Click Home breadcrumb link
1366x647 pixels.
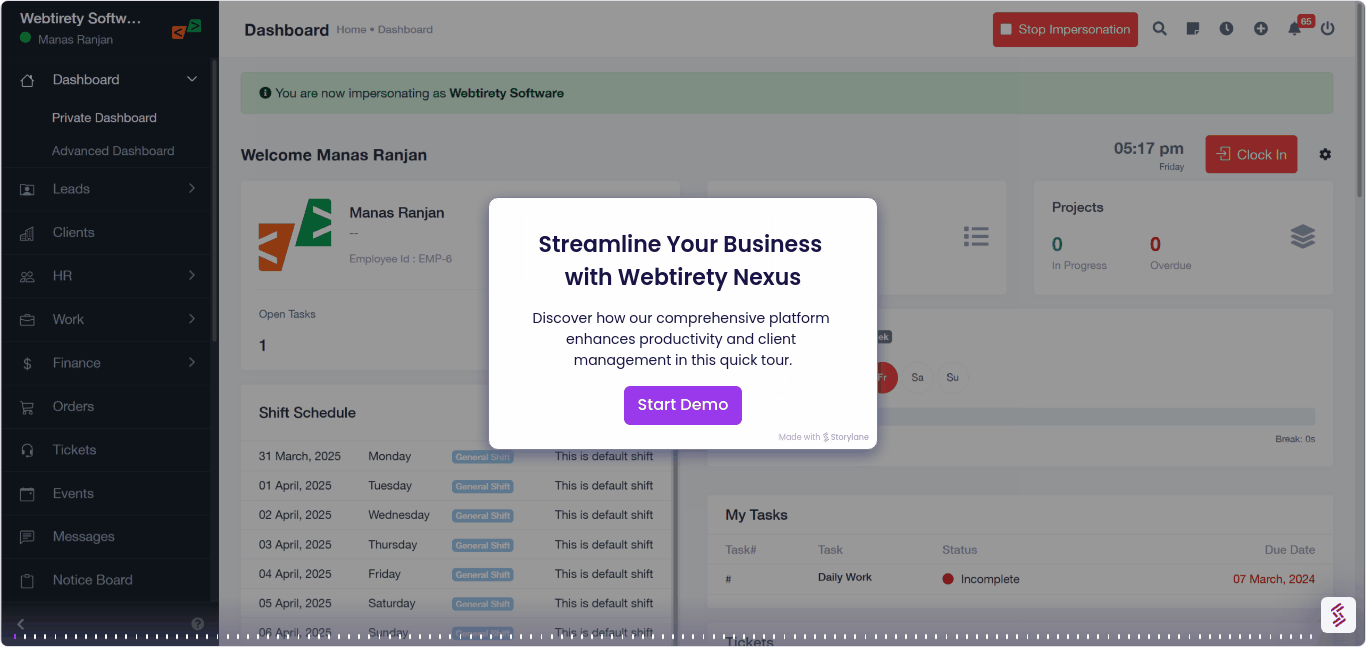[x=351, y=30]
